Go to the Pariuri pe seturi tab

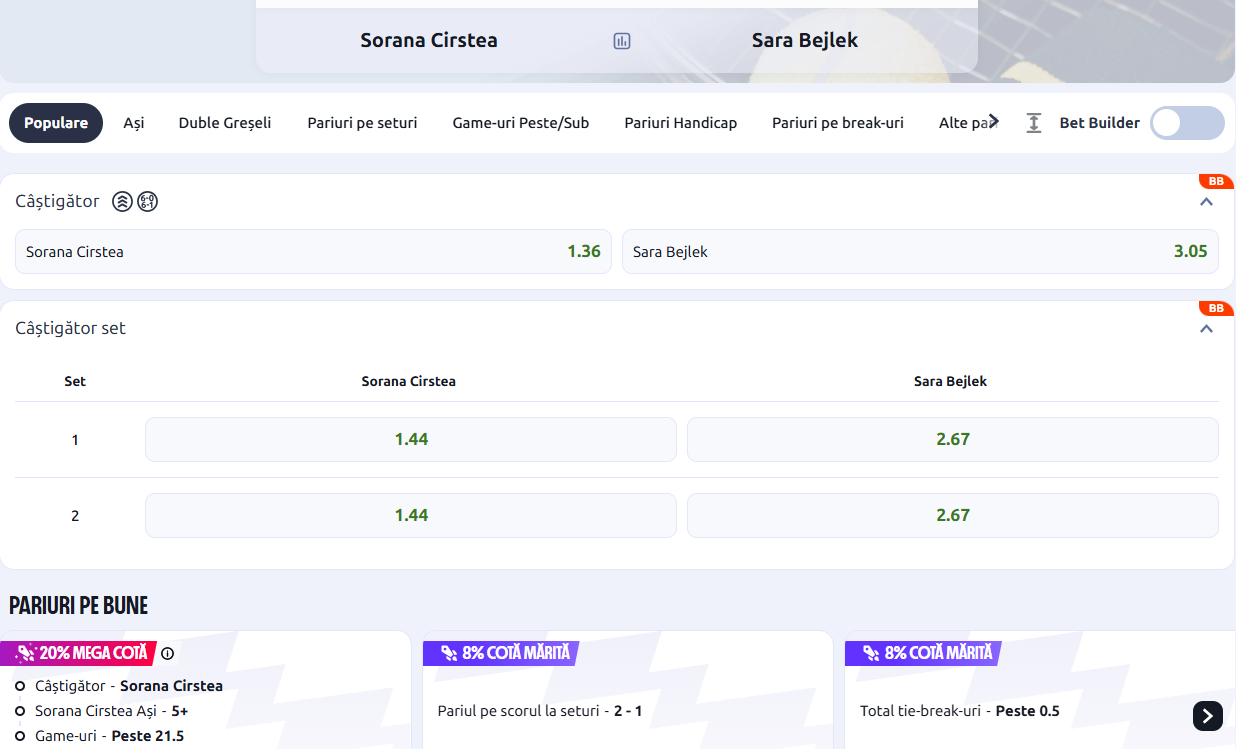pyautogui.click(x=362, y=123)
